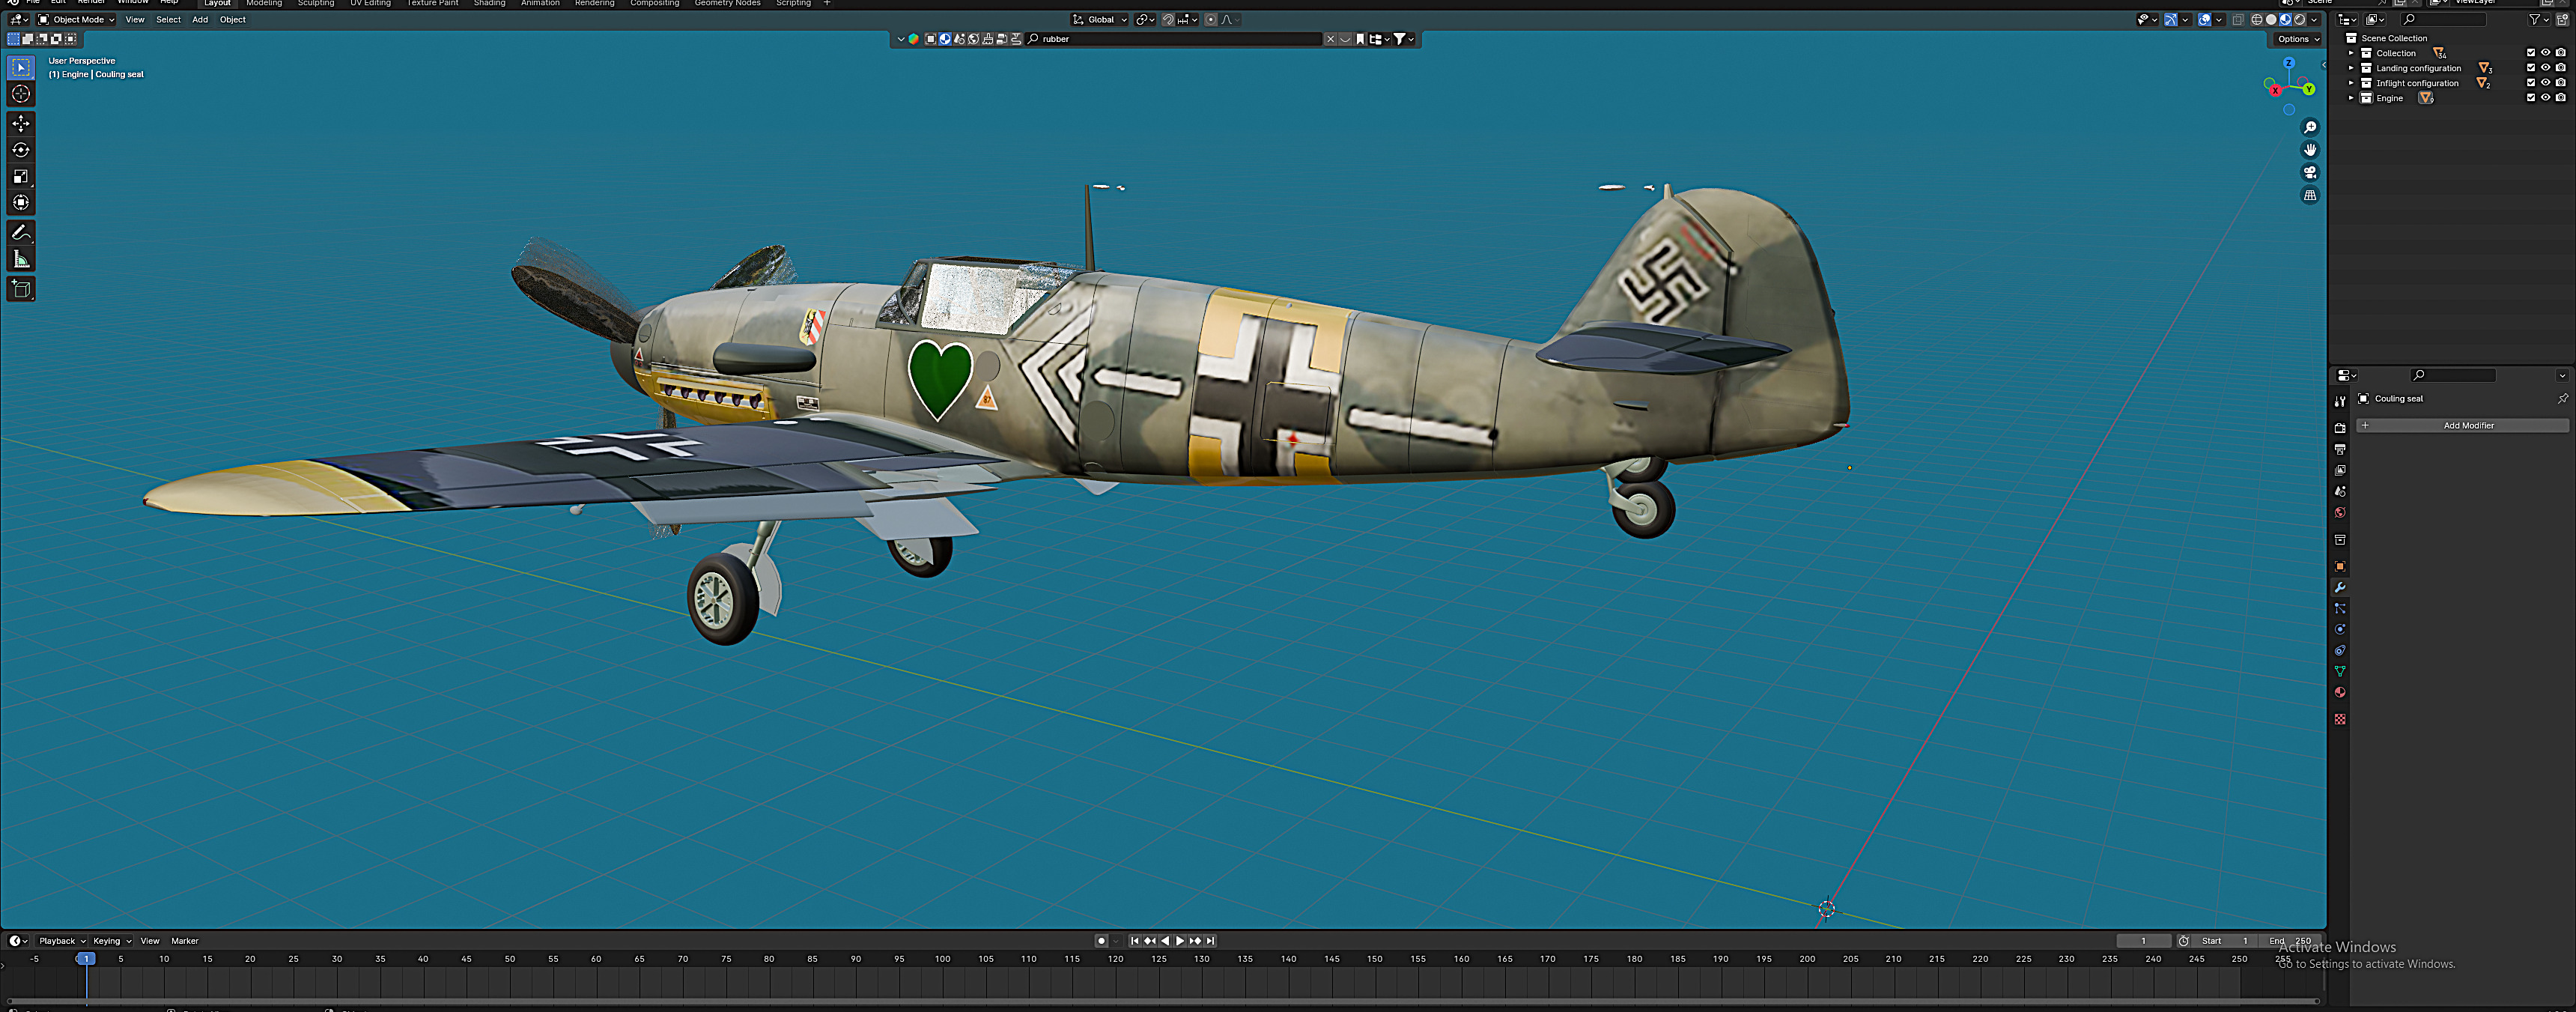Image resolution: width=2576 pixels, height=1012 pixels.
Task: Select the Select Box tool
Action: point(21,67)
